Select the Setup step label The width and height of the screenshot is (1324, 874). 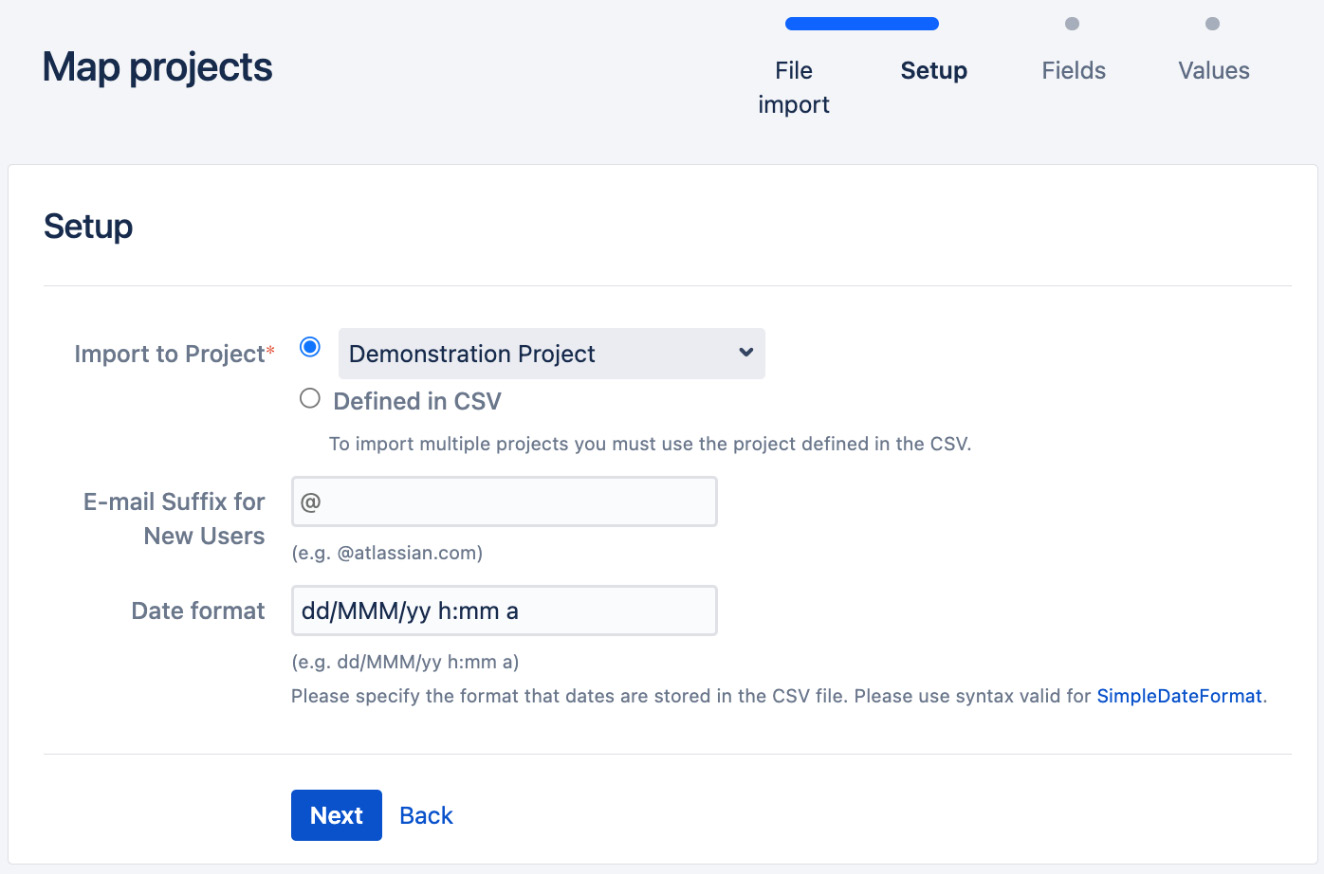[x=933, y=71]
